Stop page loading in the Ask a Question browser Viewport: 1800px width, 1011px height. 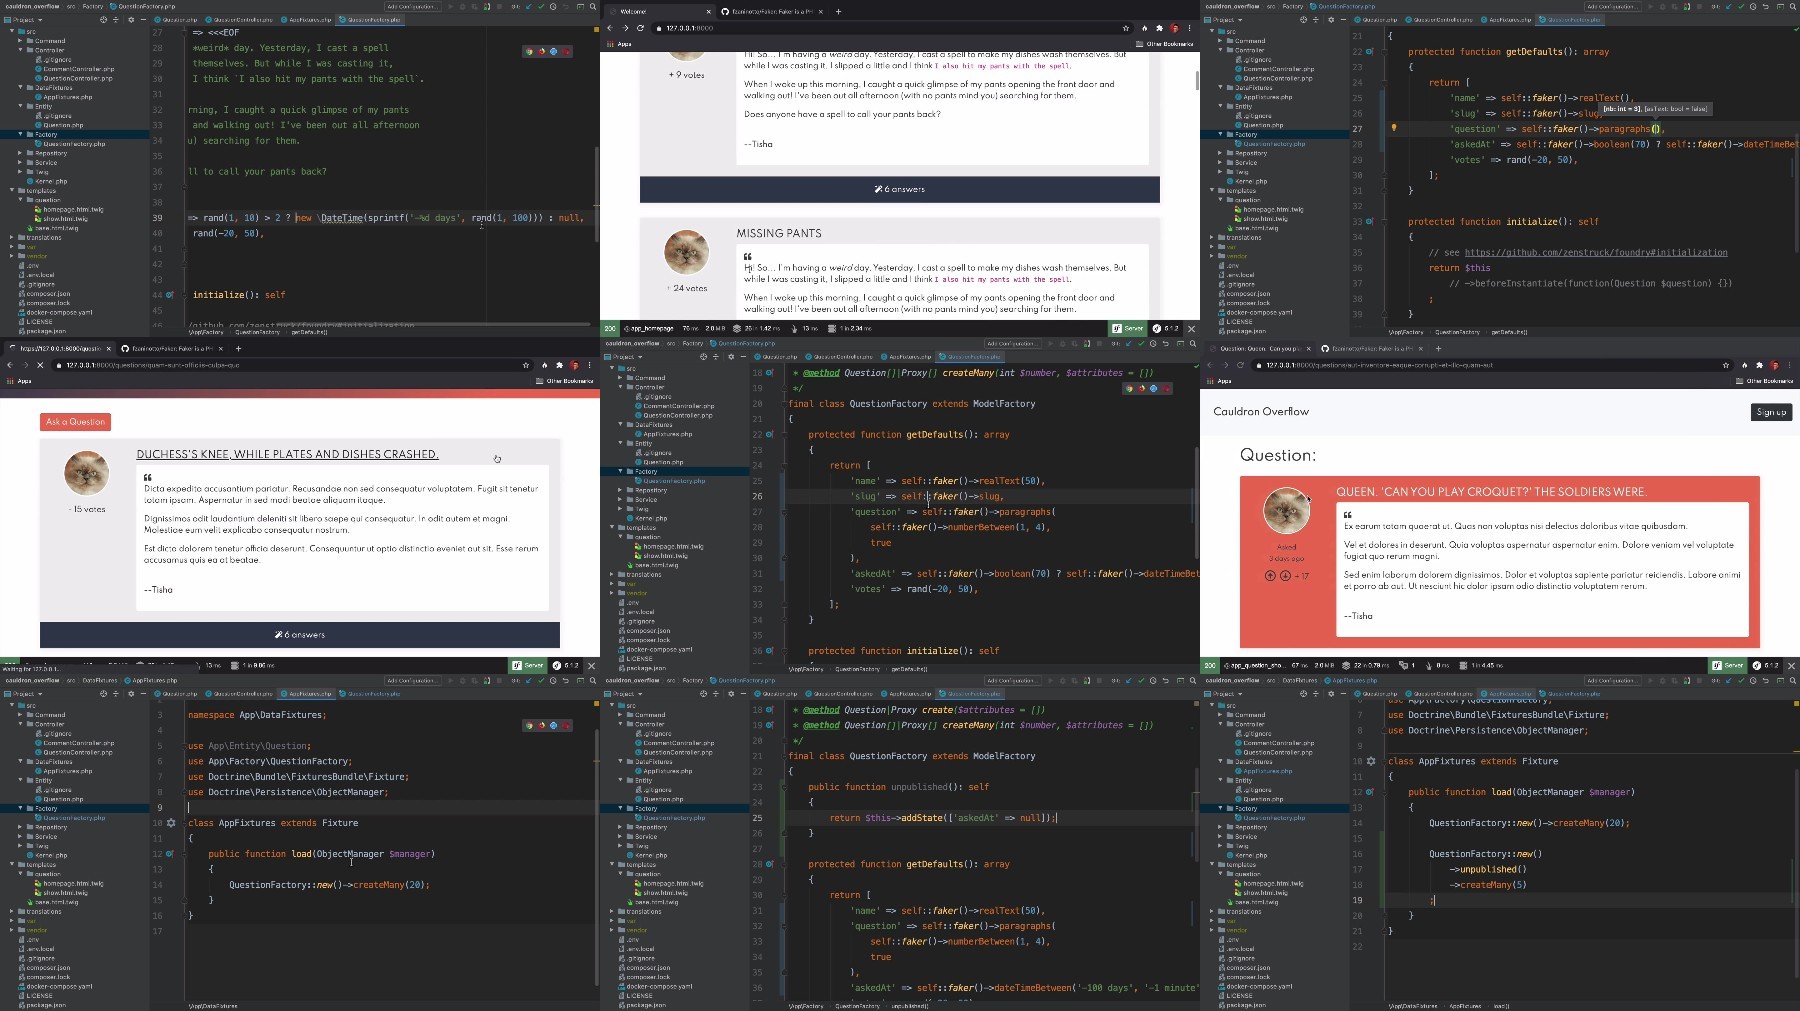pos(40,365)
